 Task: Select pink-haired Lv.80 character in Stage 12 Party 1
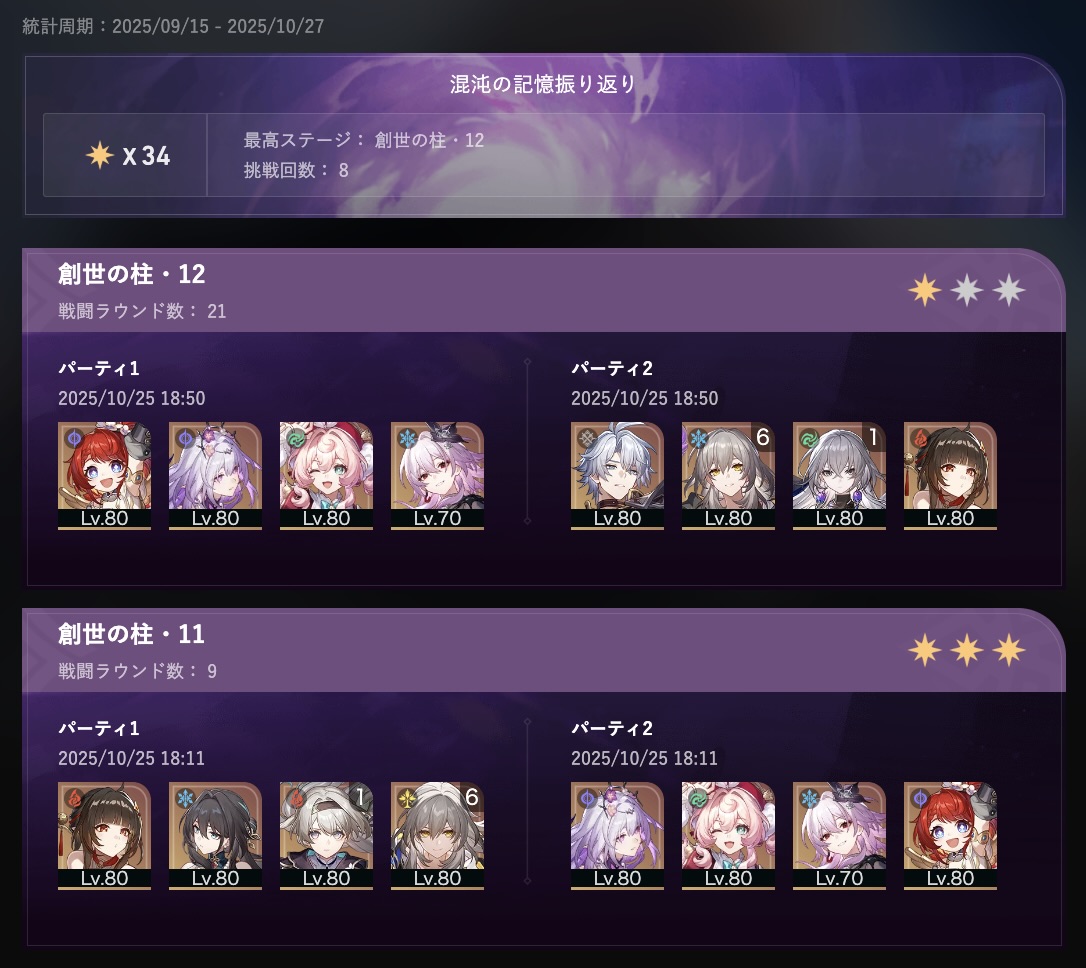click(326, 476)
